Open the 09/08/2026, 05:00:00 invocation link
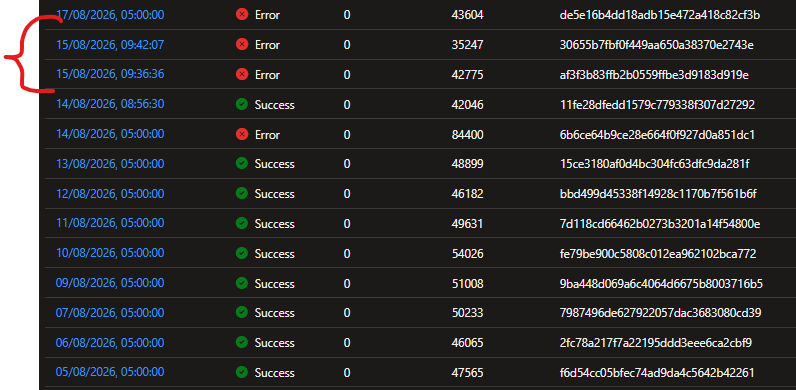This screenshot has width=796, height=390. click(x=110, y=283)
